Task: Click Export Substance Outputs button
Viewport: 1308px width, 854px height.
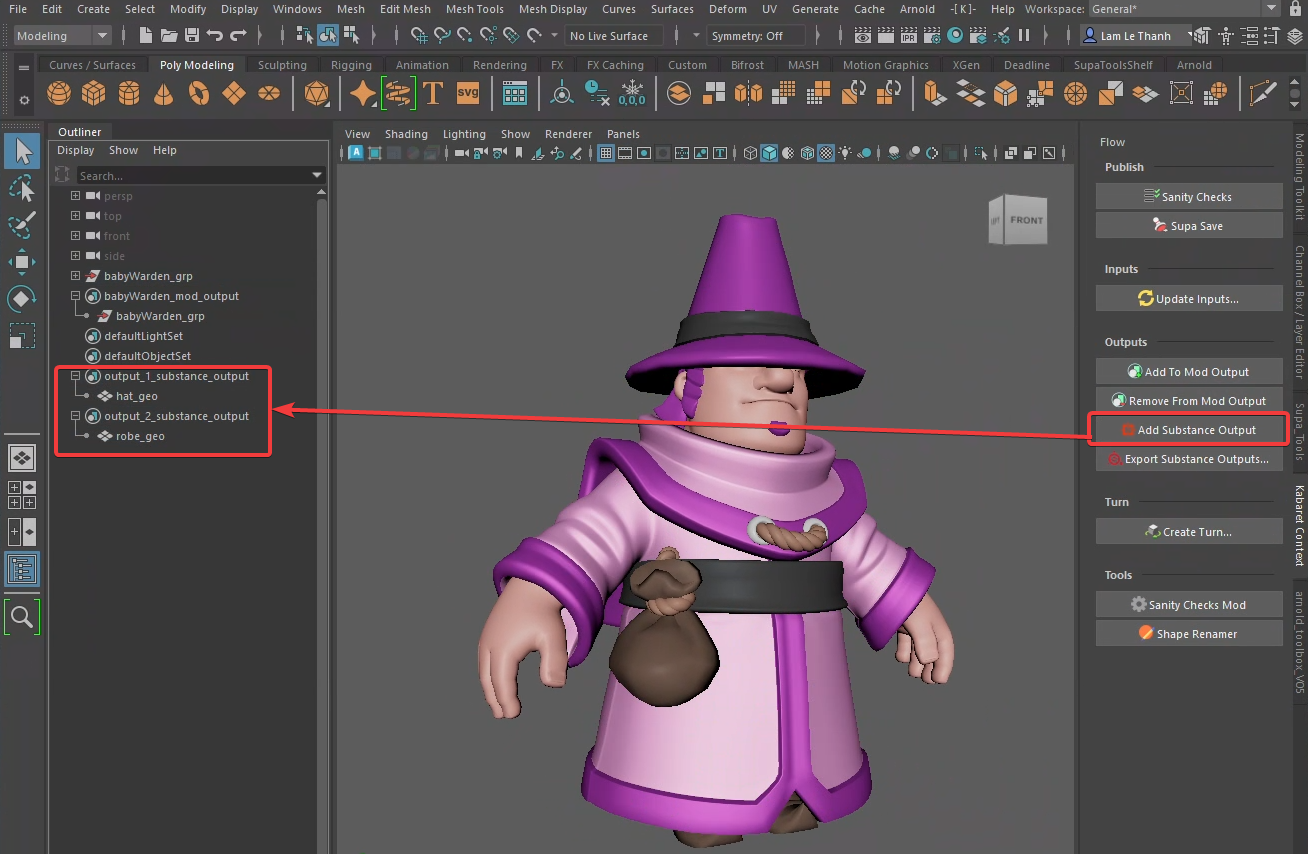Action: click(x=1189, y=459)
